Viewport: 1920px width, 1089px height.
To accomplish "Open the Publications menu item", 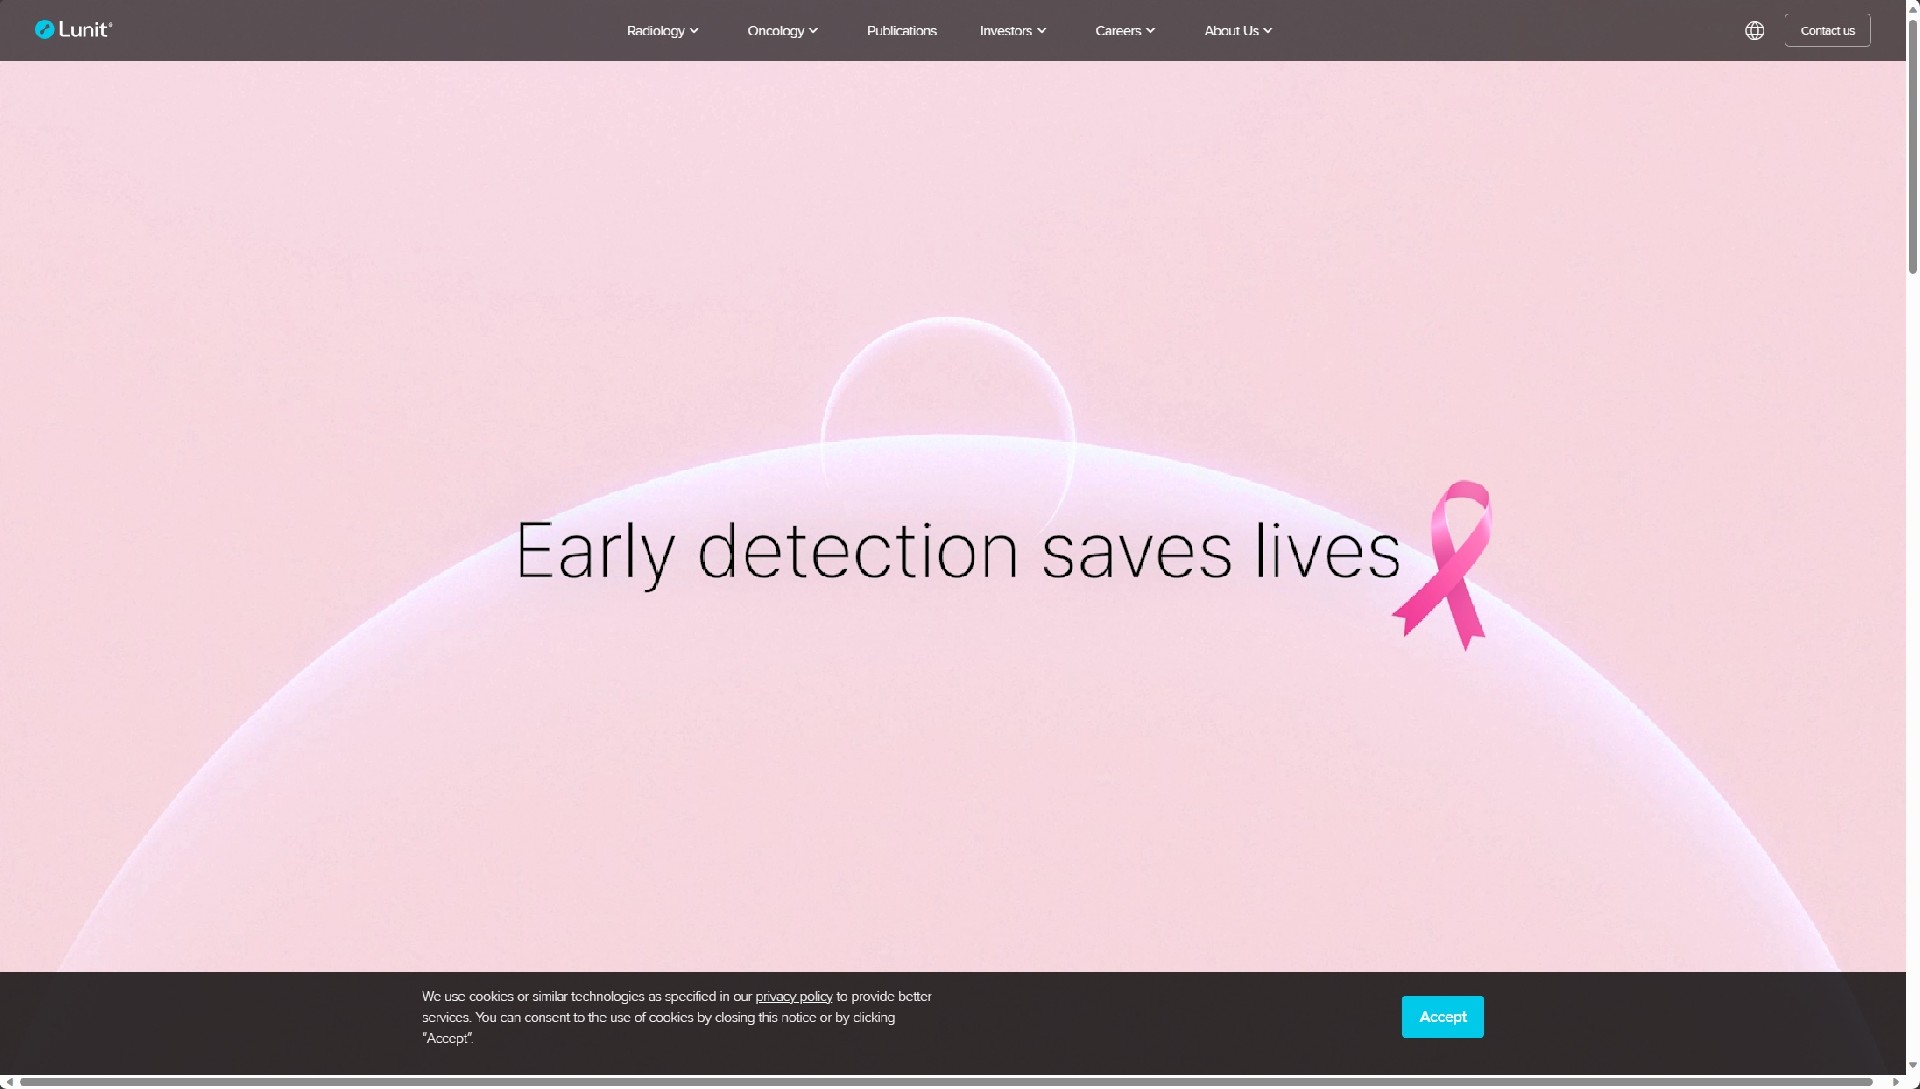I will (x=901, y=31).
